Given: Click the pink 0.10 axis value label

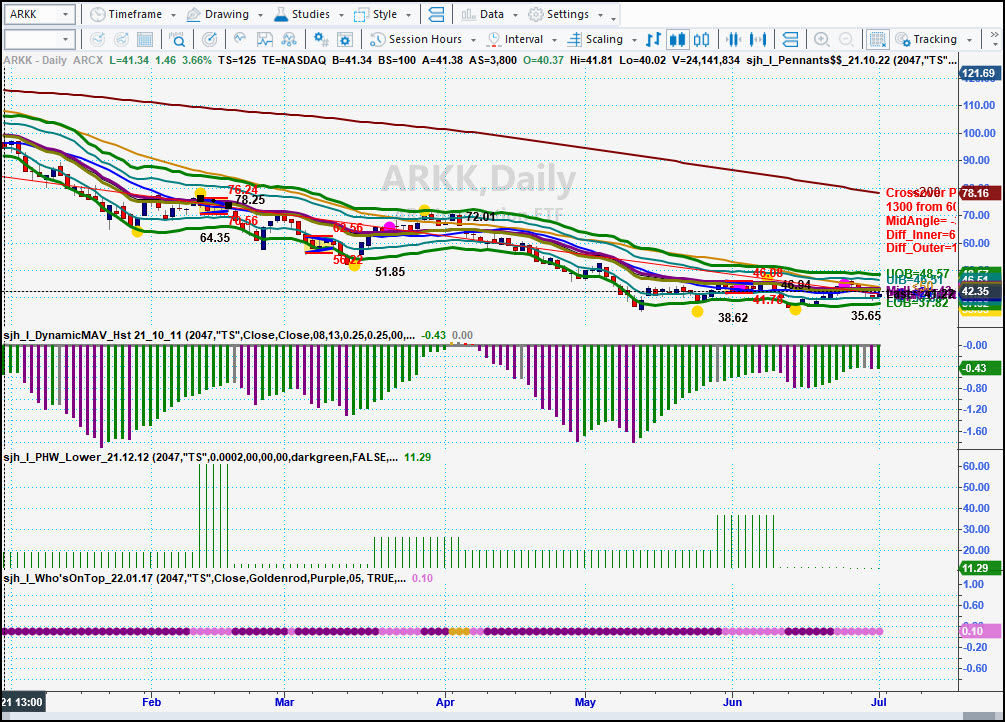Looking at the screenshot, I should (979, 631).
